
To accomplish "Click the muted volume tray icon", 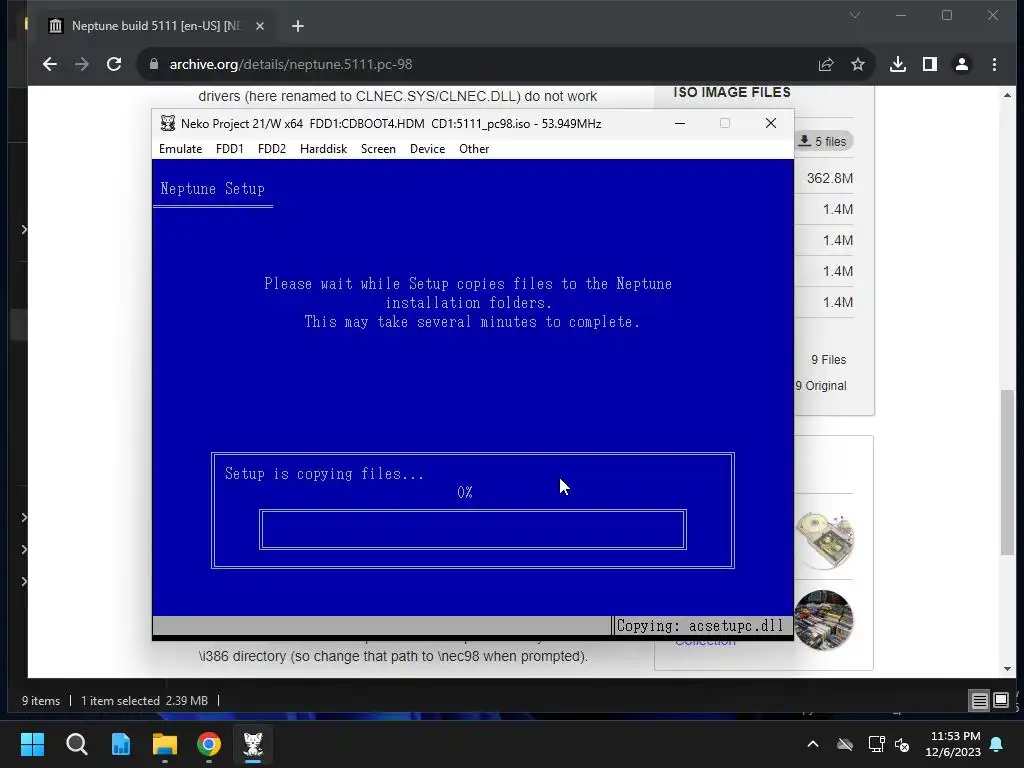I will pos(903,744).
